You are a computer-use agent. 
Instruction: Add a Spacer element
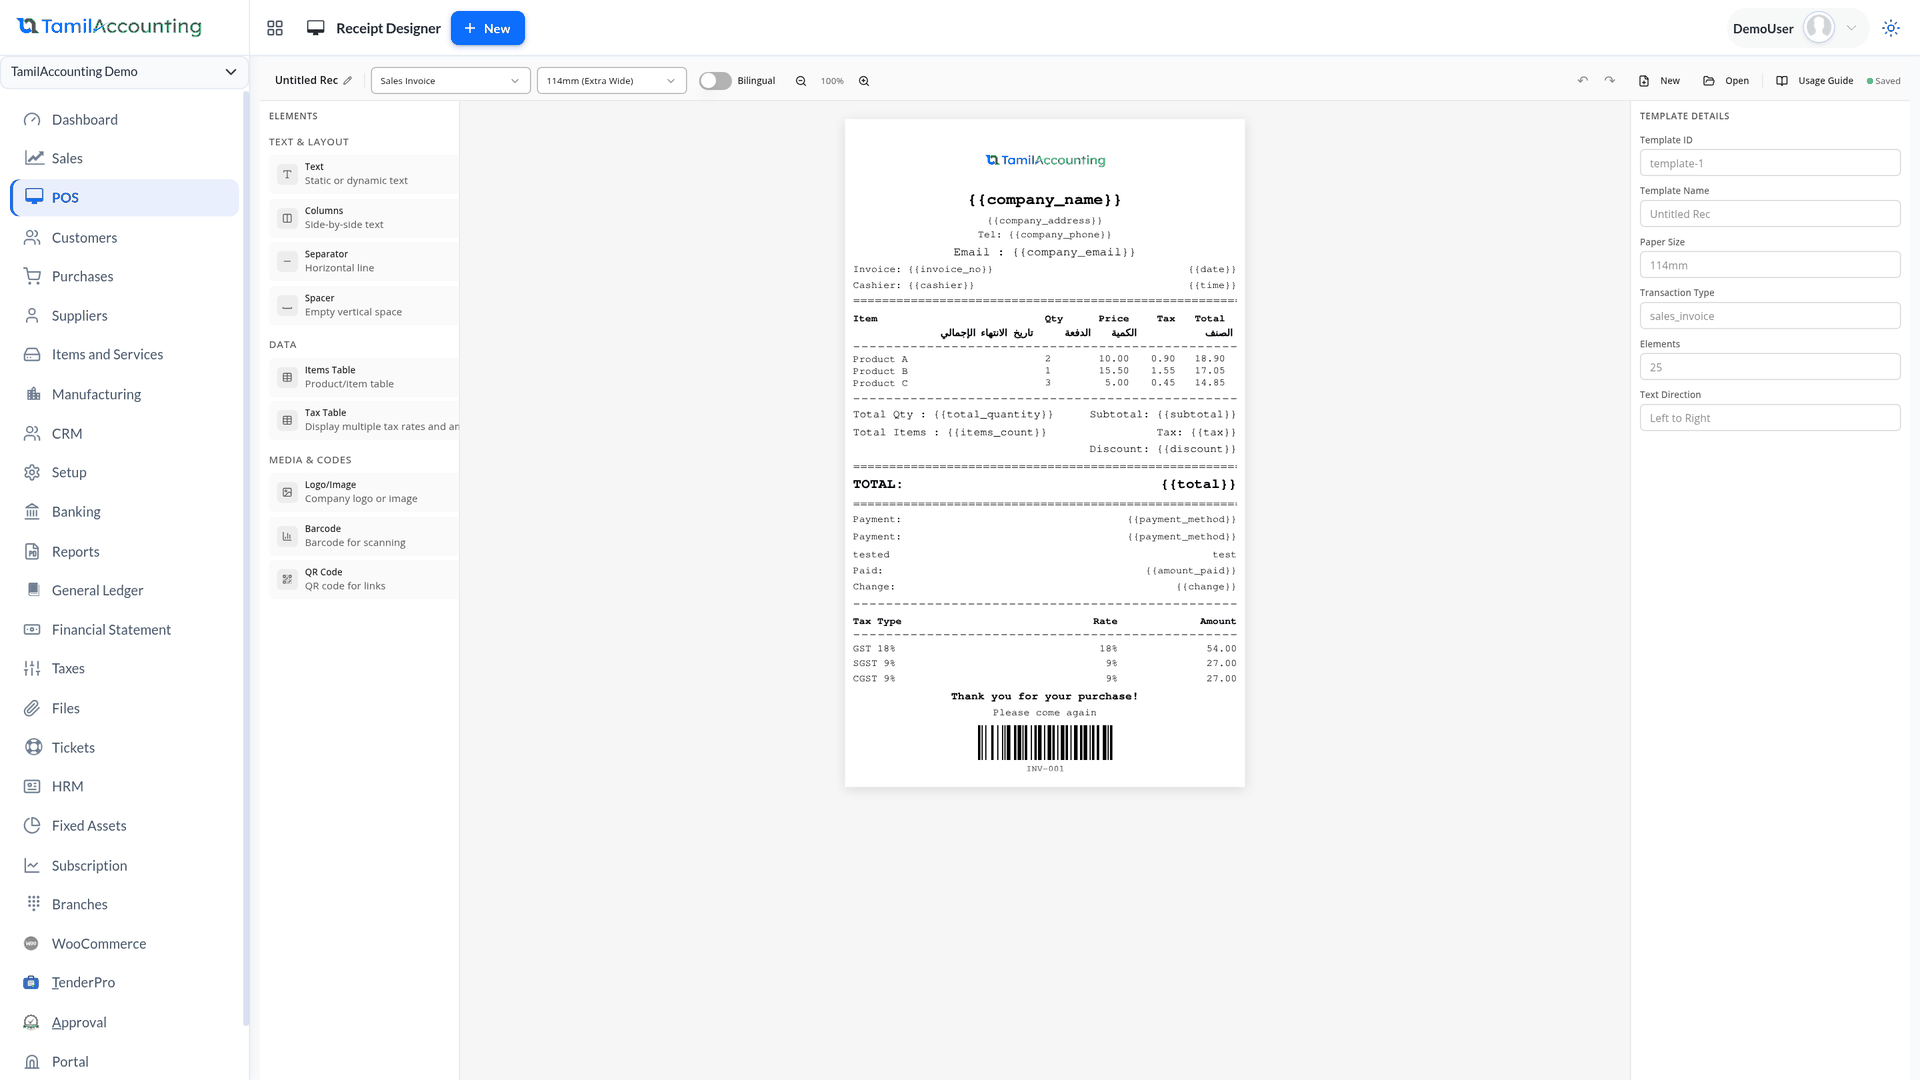[364, 305]
